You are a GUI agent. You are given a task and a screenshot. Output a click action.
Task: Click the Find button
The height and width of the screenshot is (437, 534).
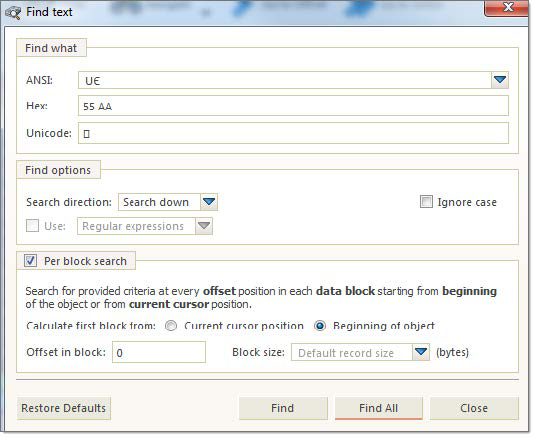pyautogui.click(x=283, y=408)
